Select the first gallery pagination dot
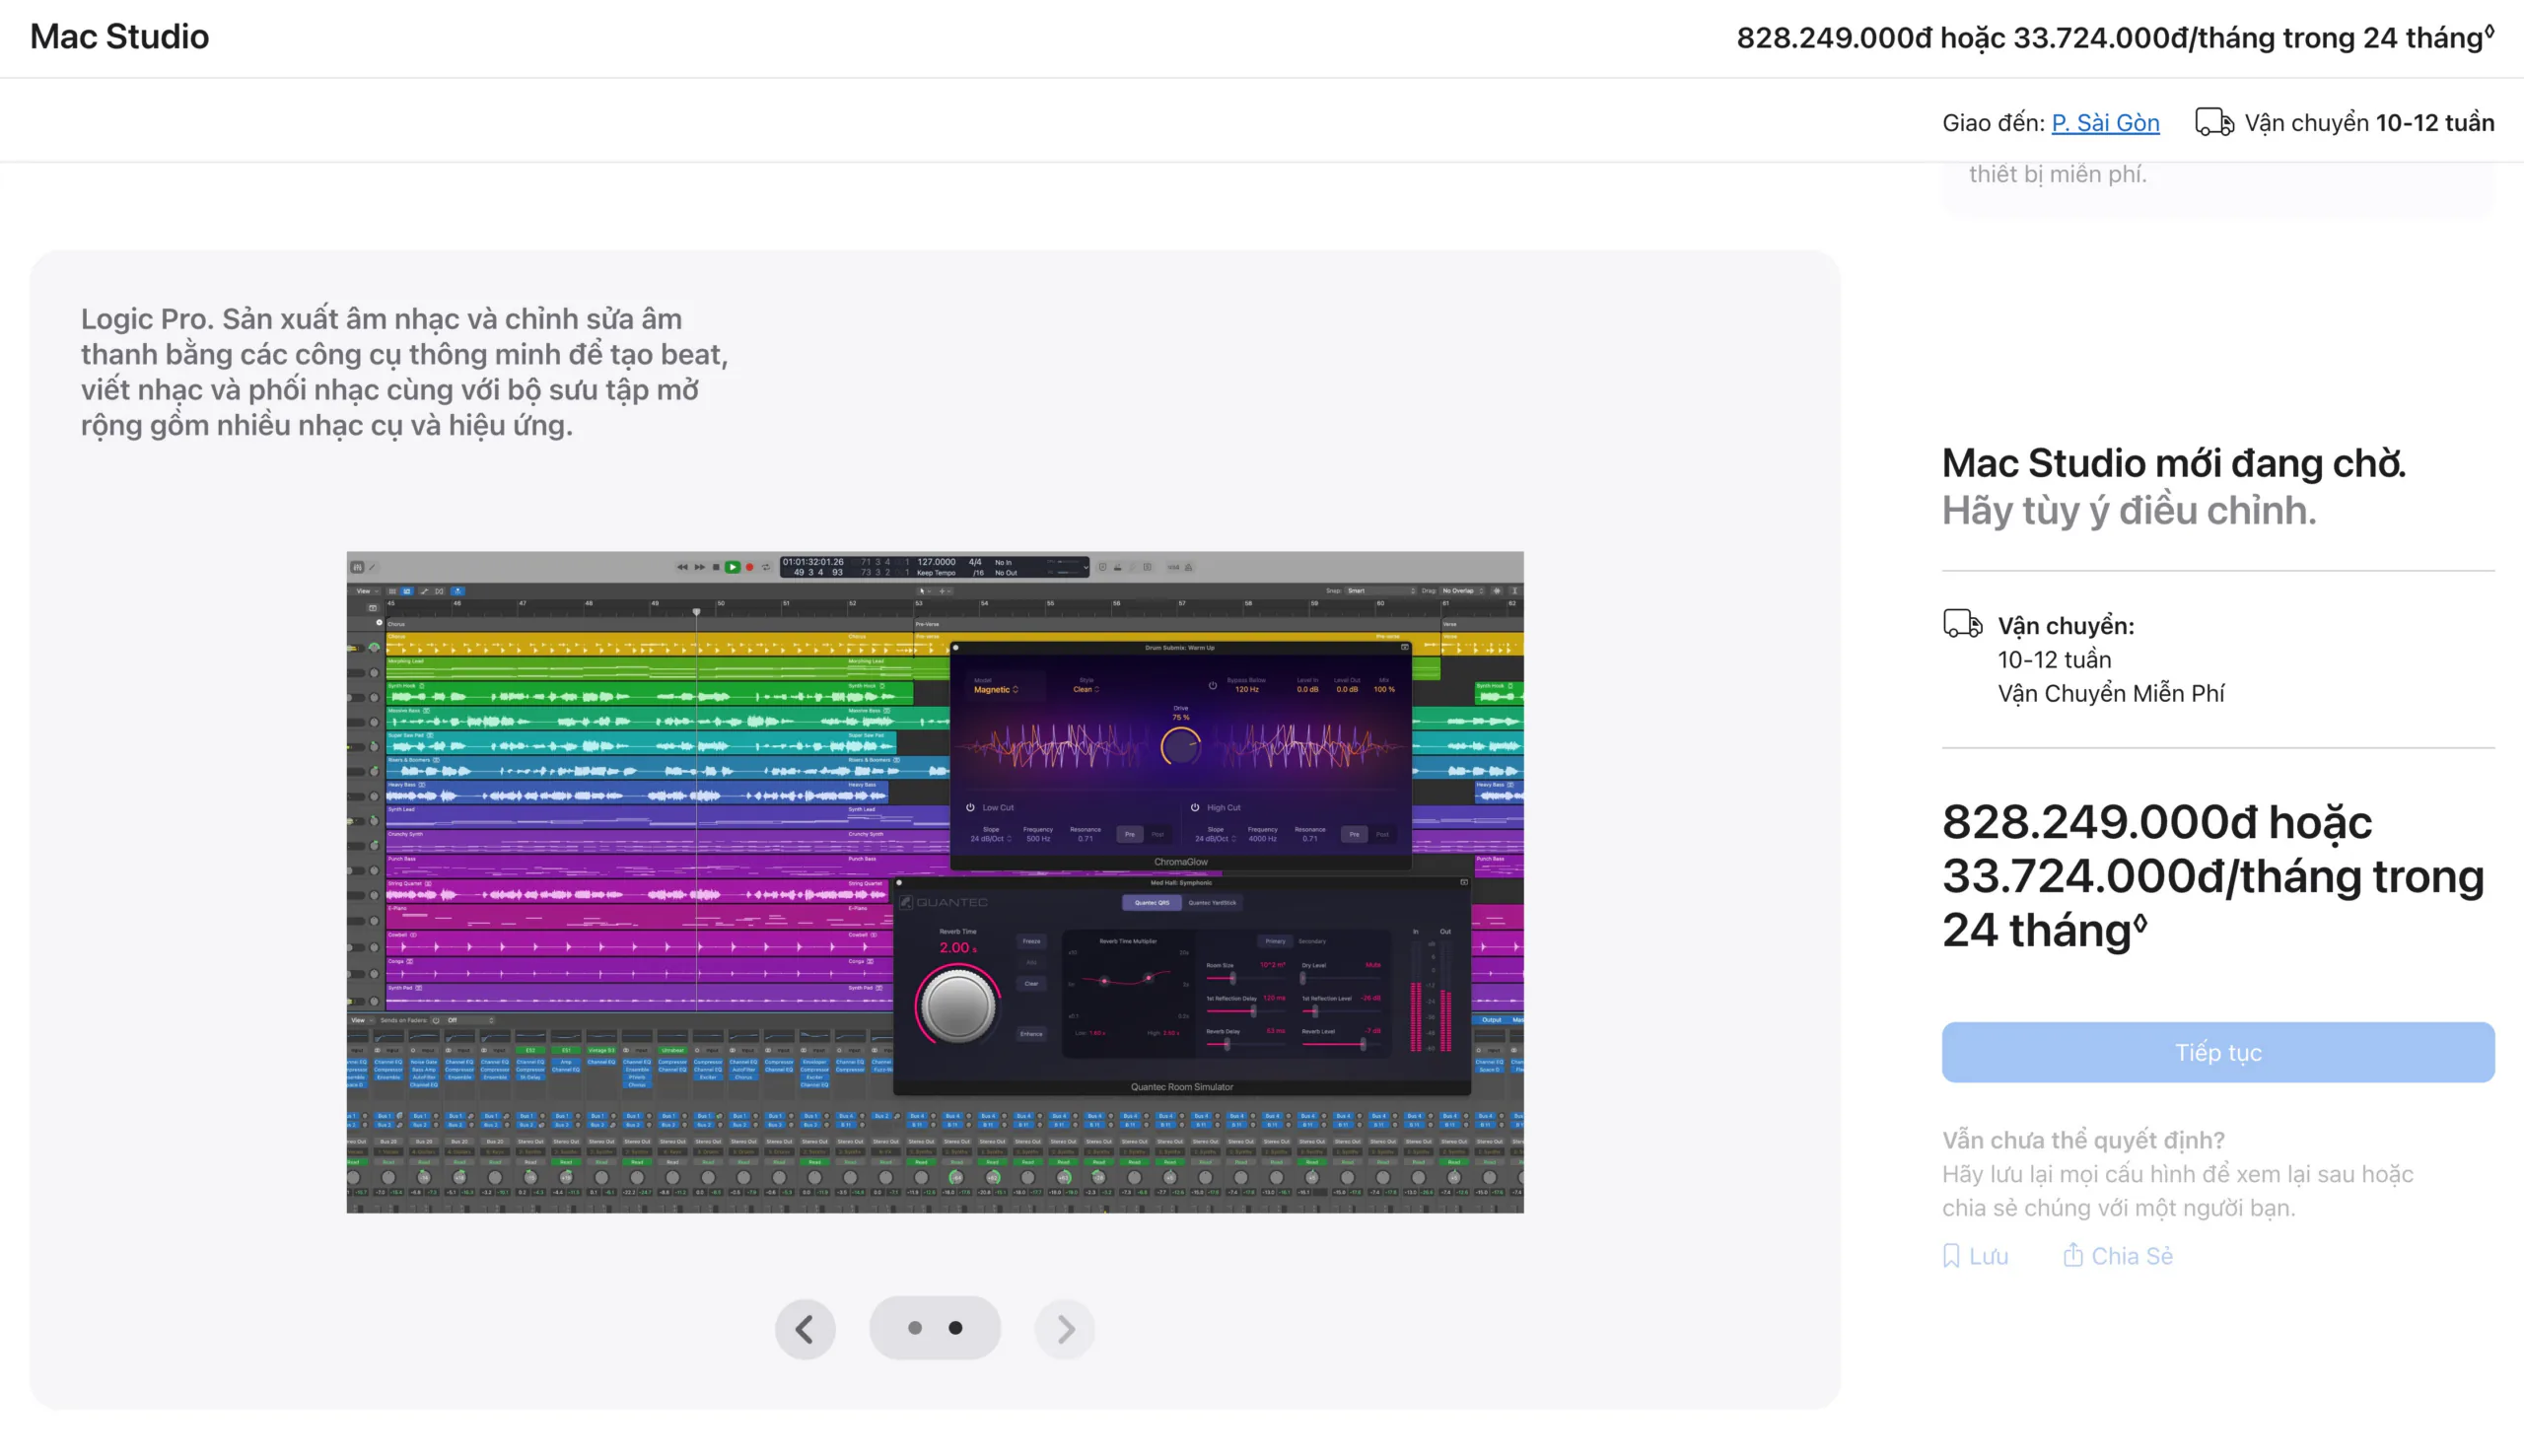This screenshot has height=1456, width=2524. tap(914, 1328)
